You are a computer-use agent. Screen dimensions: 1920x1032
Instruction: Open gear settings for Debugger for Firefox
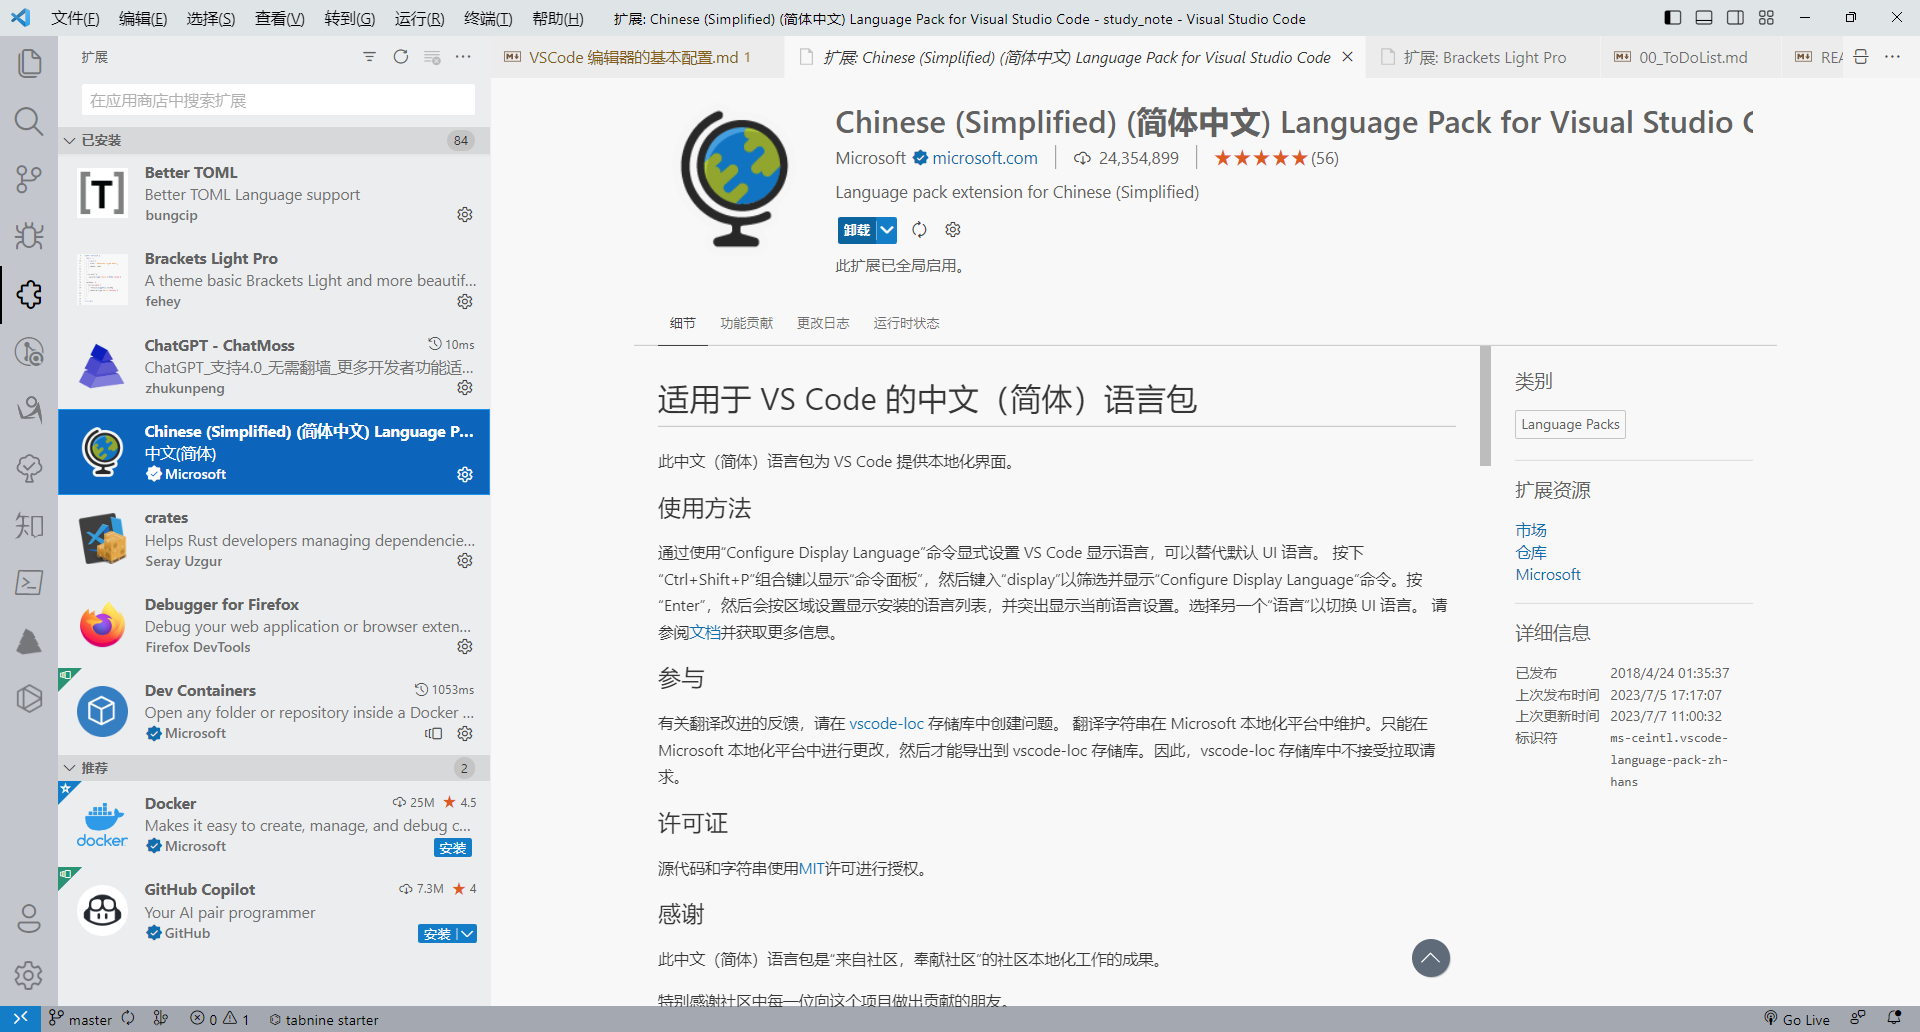(x=465, y=647)
